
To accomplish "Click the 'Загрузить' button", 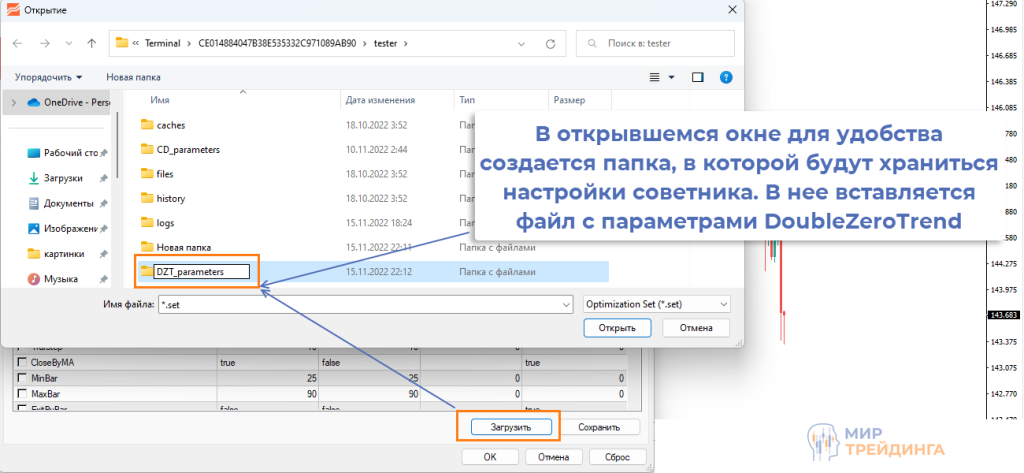I will pos(511,427).
